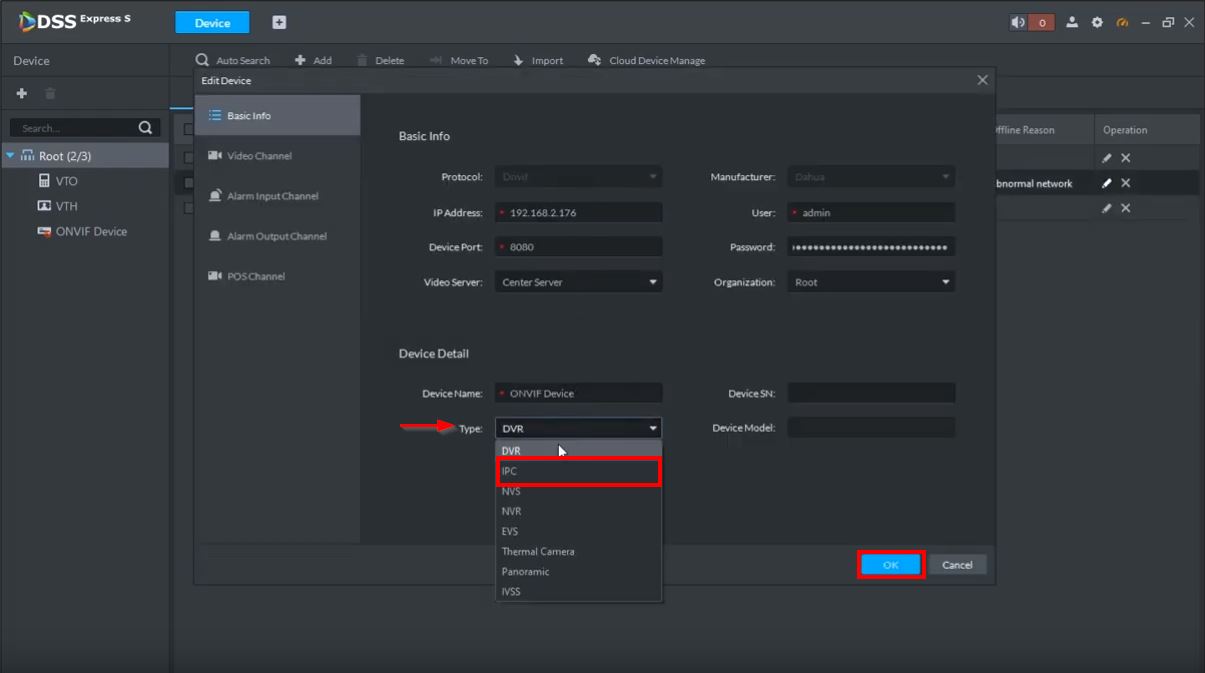
Task: Open settings gear in title bar
Action: 1097,23
